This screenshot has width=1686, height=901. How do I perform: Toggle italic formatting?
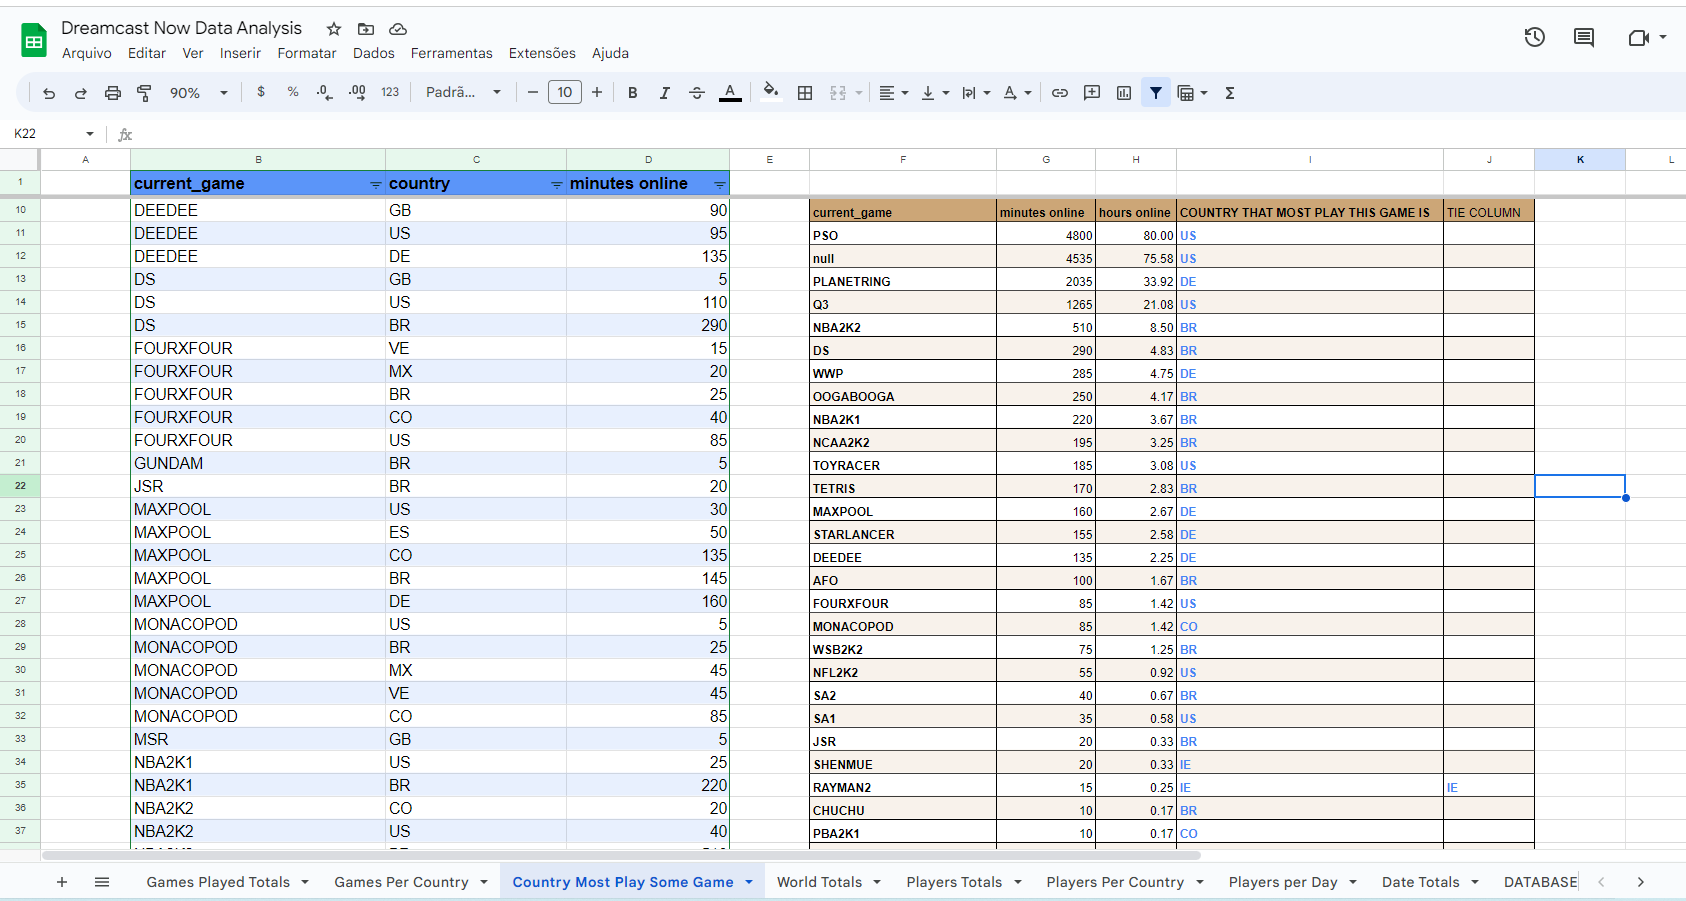click(x=664, y=93)
